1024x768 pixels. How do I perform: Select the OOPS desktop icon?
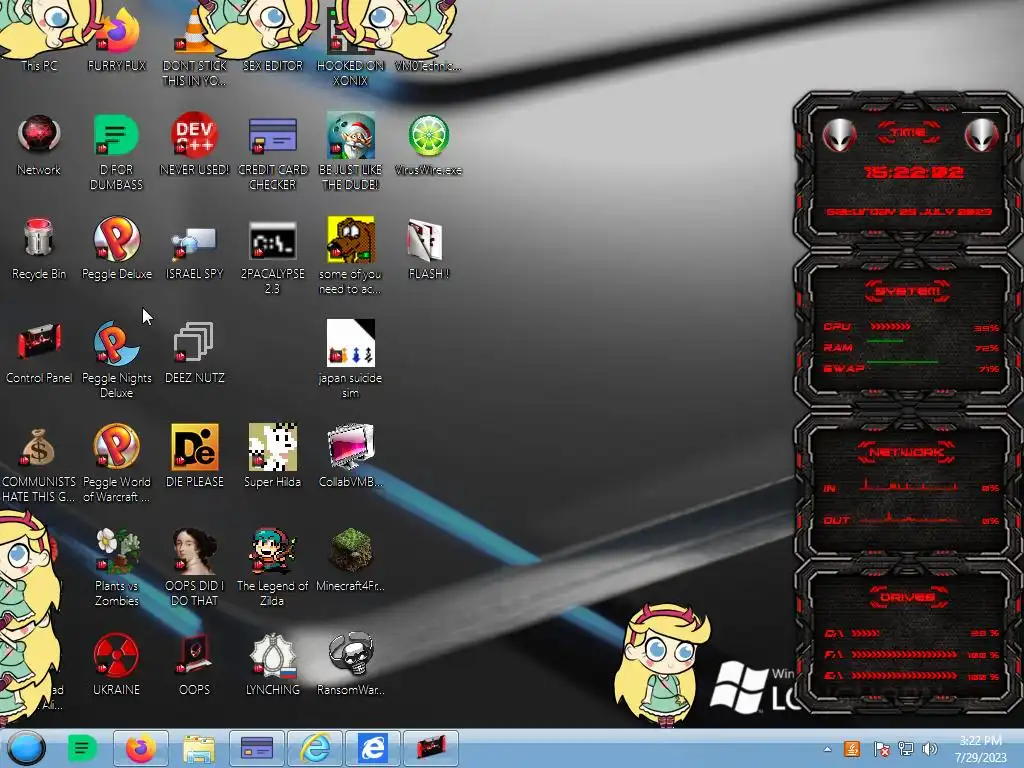tap(195, 664)
